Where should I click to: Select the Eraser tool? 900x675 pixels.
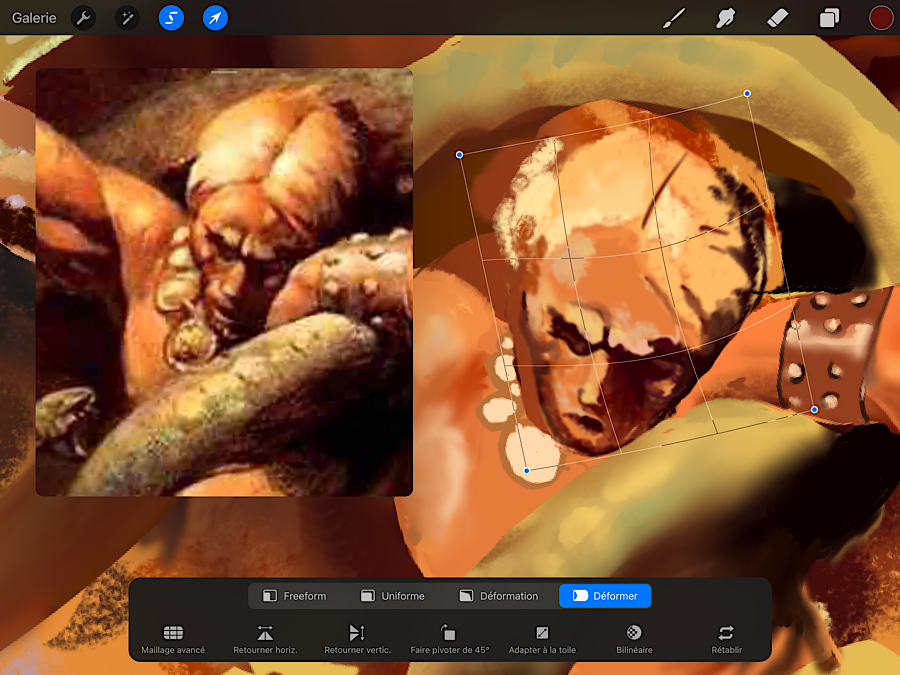[x=777, y=18]
